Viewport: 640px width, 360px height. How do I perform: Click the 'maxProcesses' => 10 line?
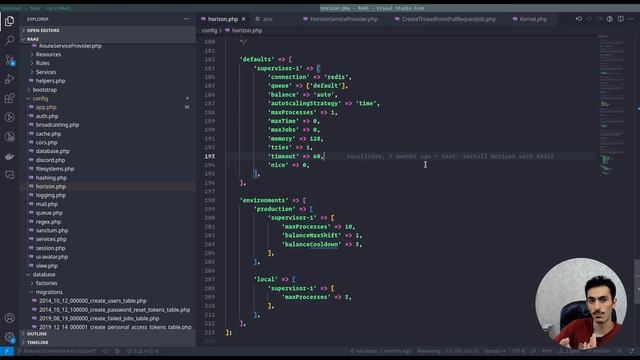click(318, 227)
